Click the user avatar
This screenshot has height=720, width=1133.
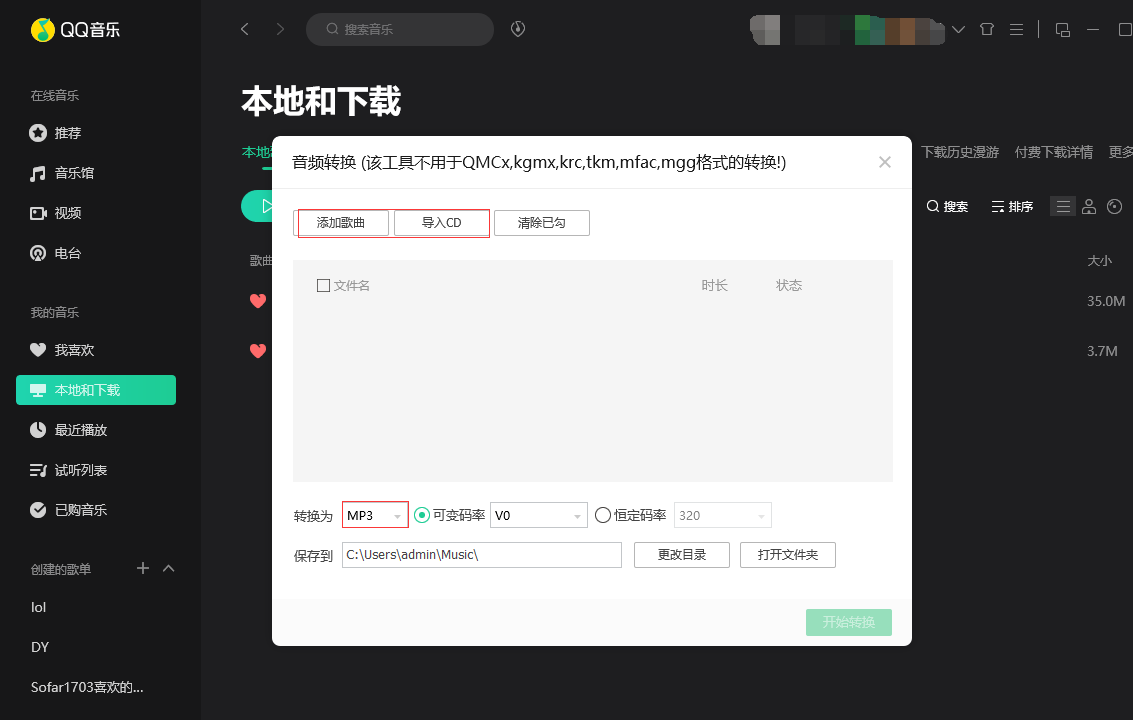pyautogui.click(x=765, y=30)
